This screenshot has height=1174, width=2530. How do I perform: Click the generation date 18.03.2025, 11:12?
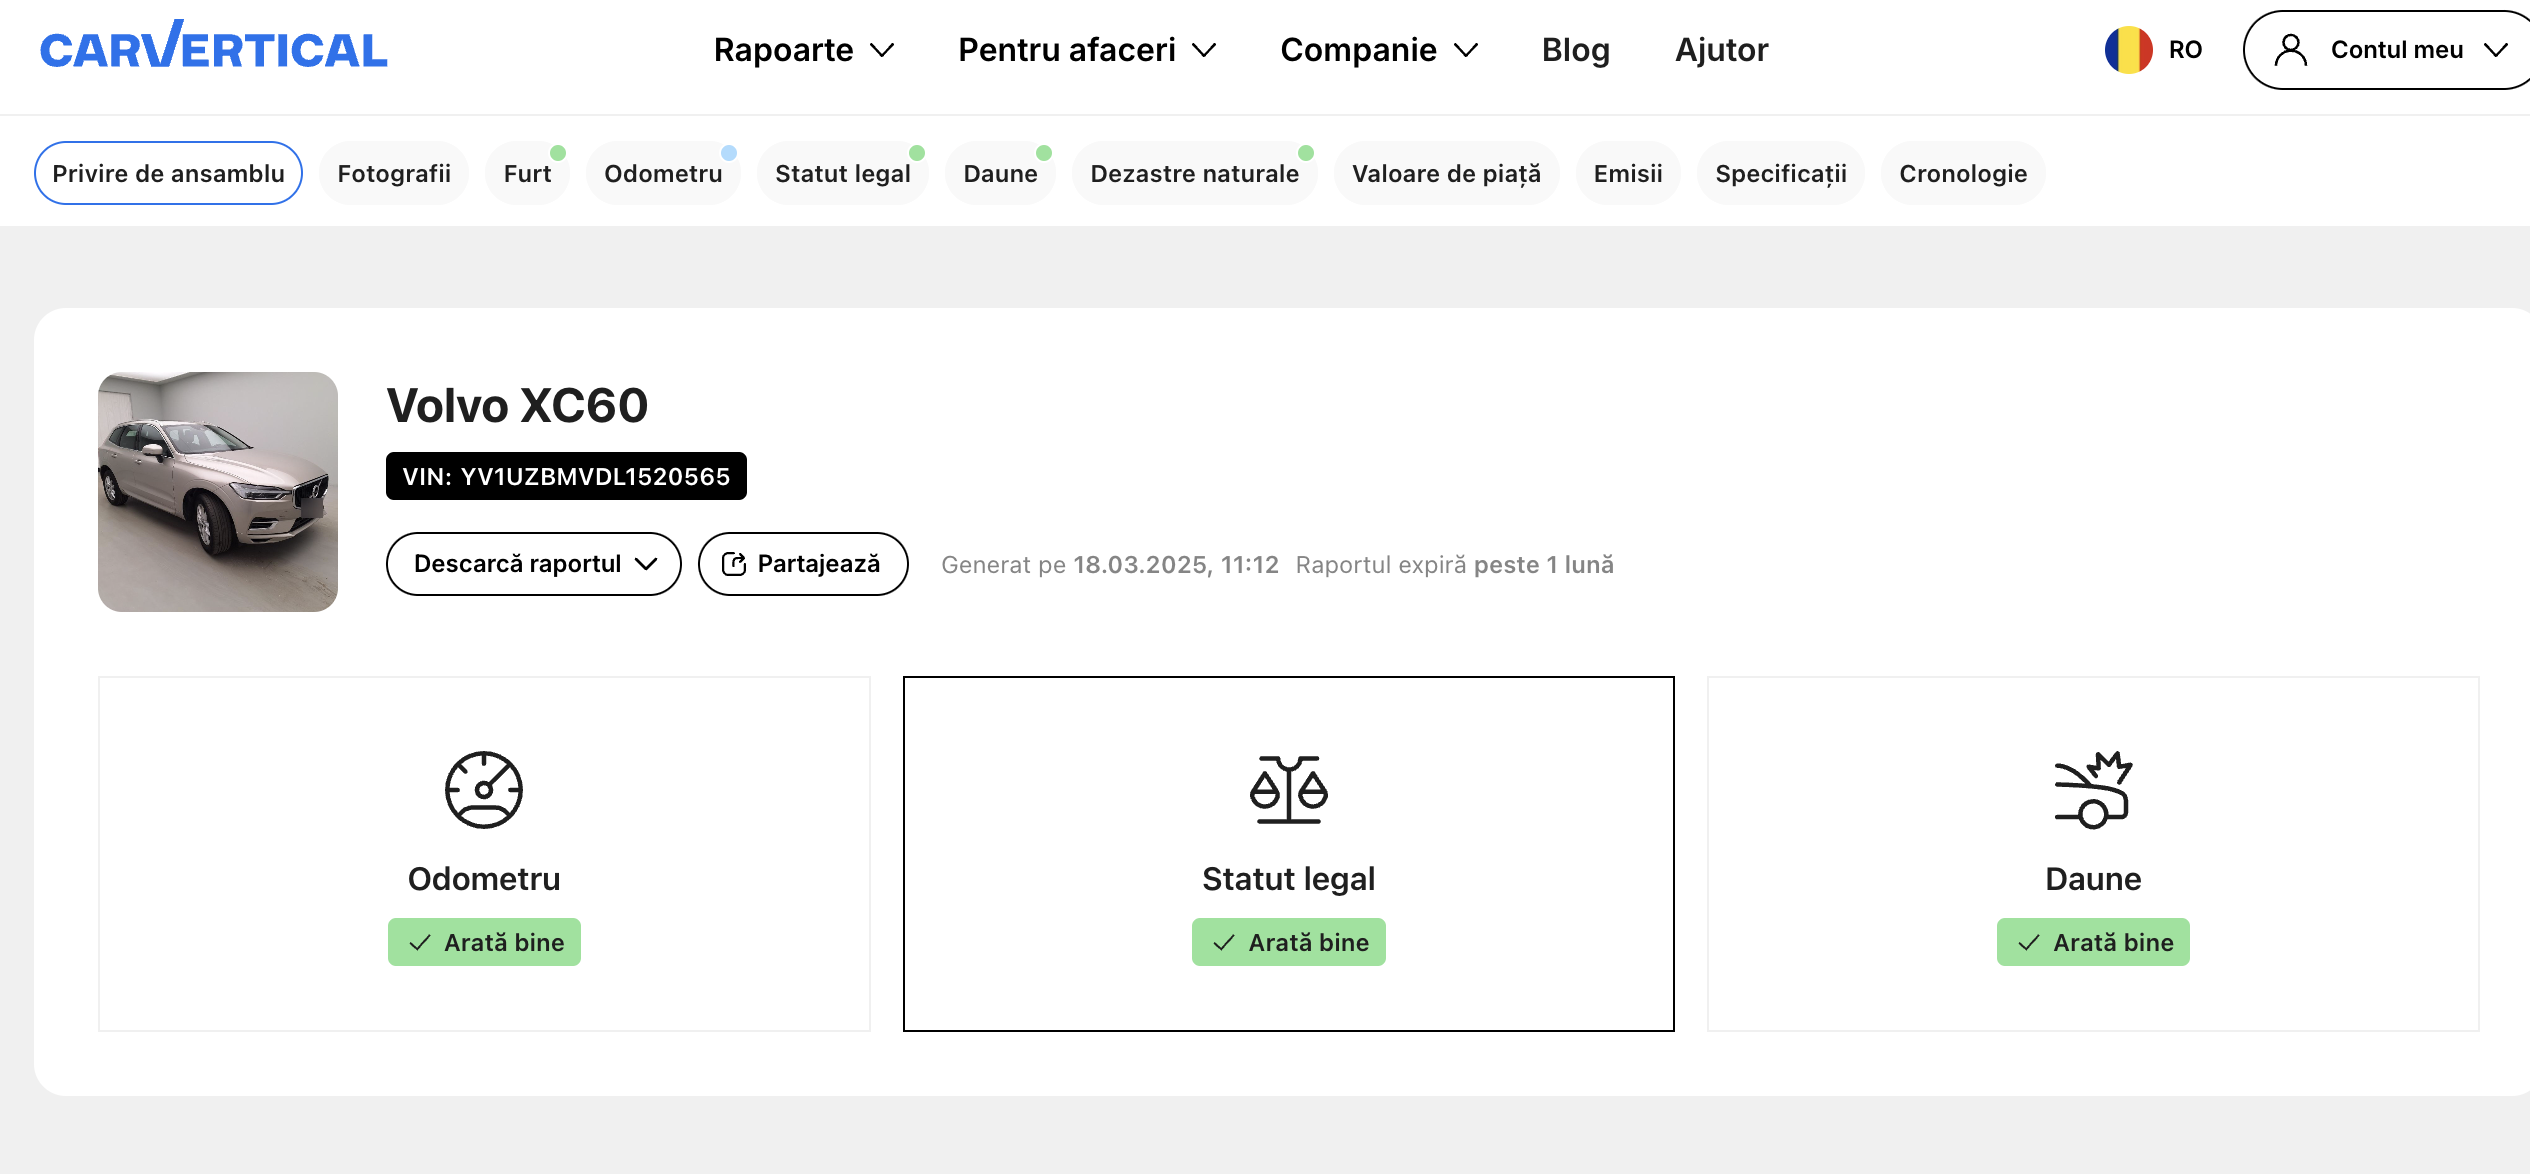1176,565
